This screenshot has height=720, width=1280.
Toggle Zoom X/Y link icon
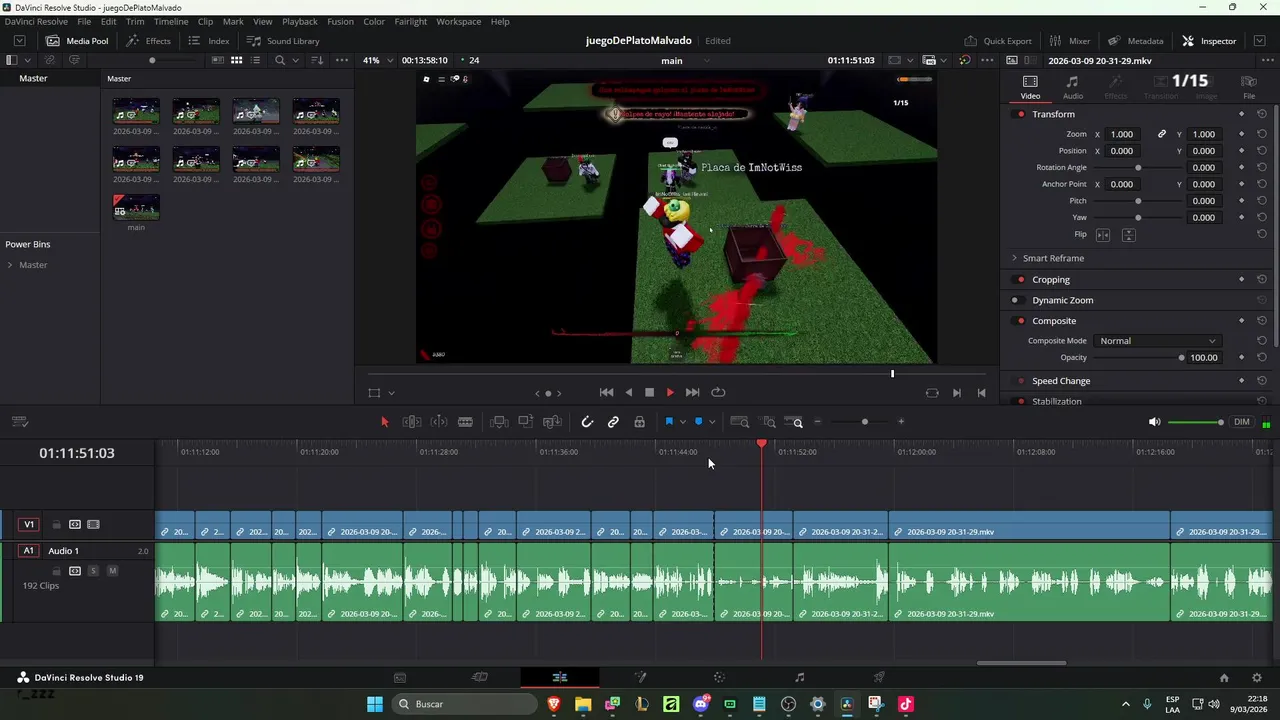click(1162, 134)
